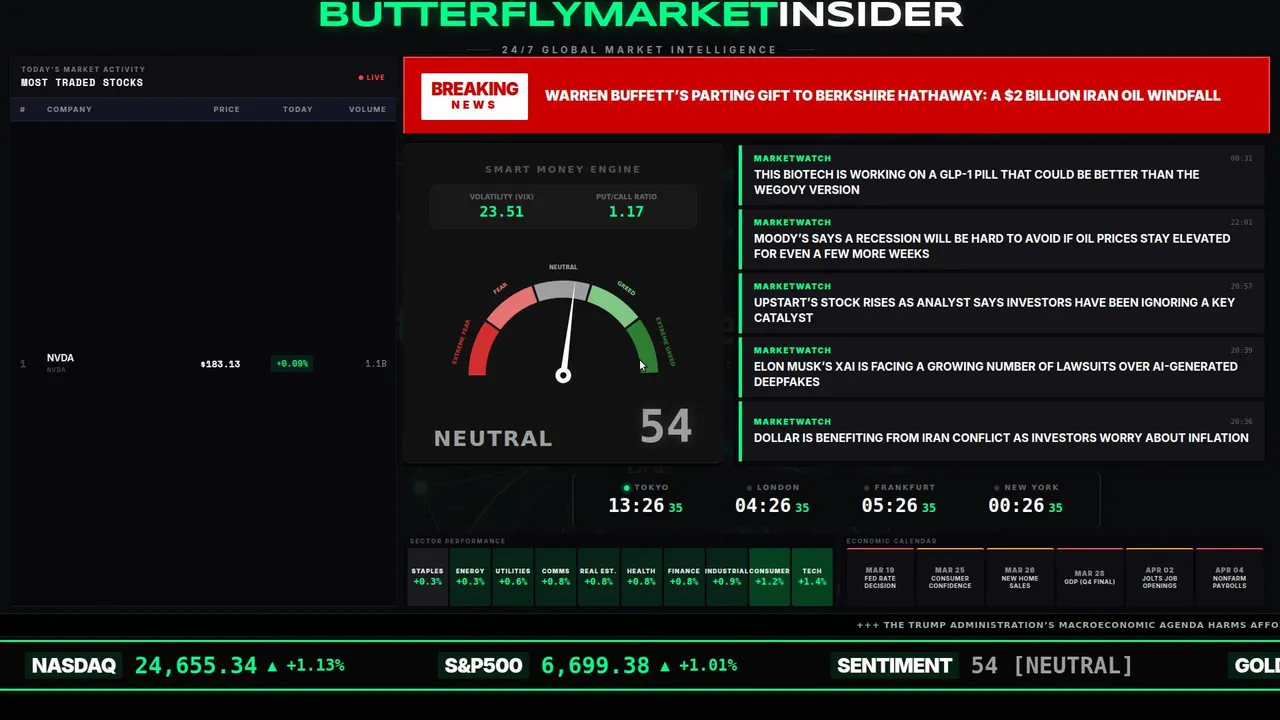Open the Mar 28 GDP (Q4 Final) event
Image resolution: width=1280 pixels, height=720 pixels.
tap(1090, 577)
